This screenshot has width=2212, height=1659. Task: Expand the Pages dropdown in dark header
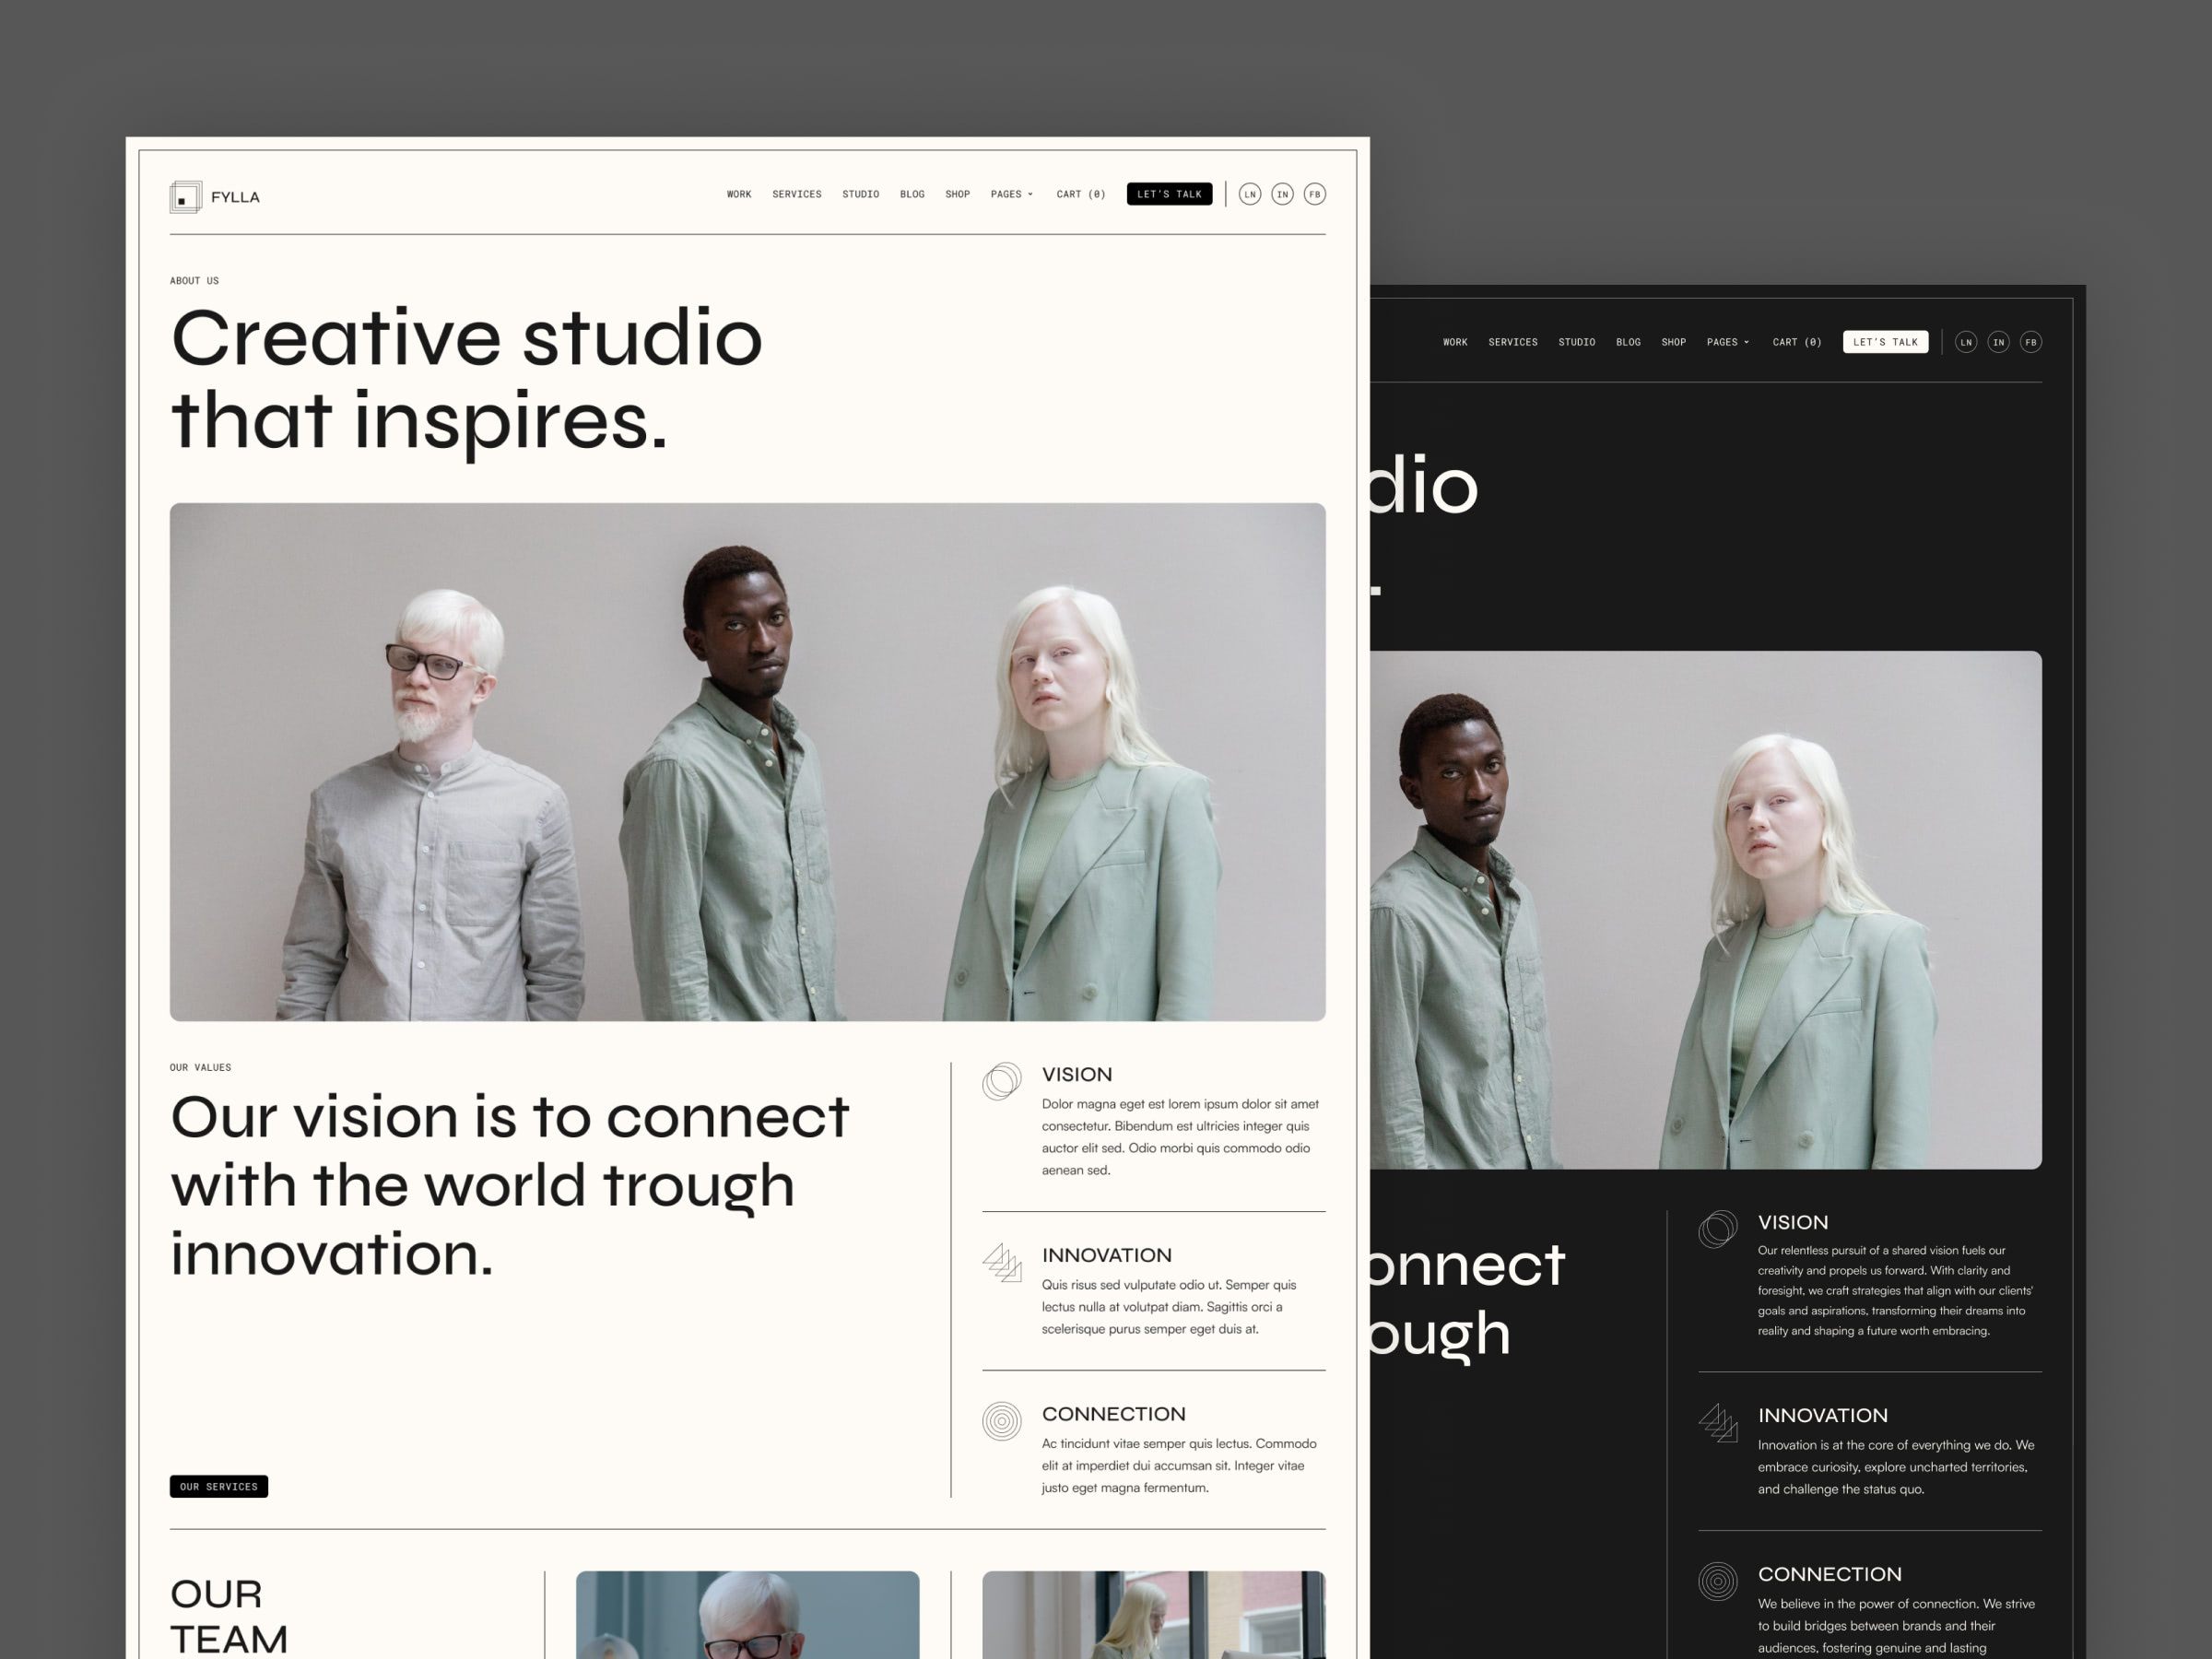pos(1727,342)
